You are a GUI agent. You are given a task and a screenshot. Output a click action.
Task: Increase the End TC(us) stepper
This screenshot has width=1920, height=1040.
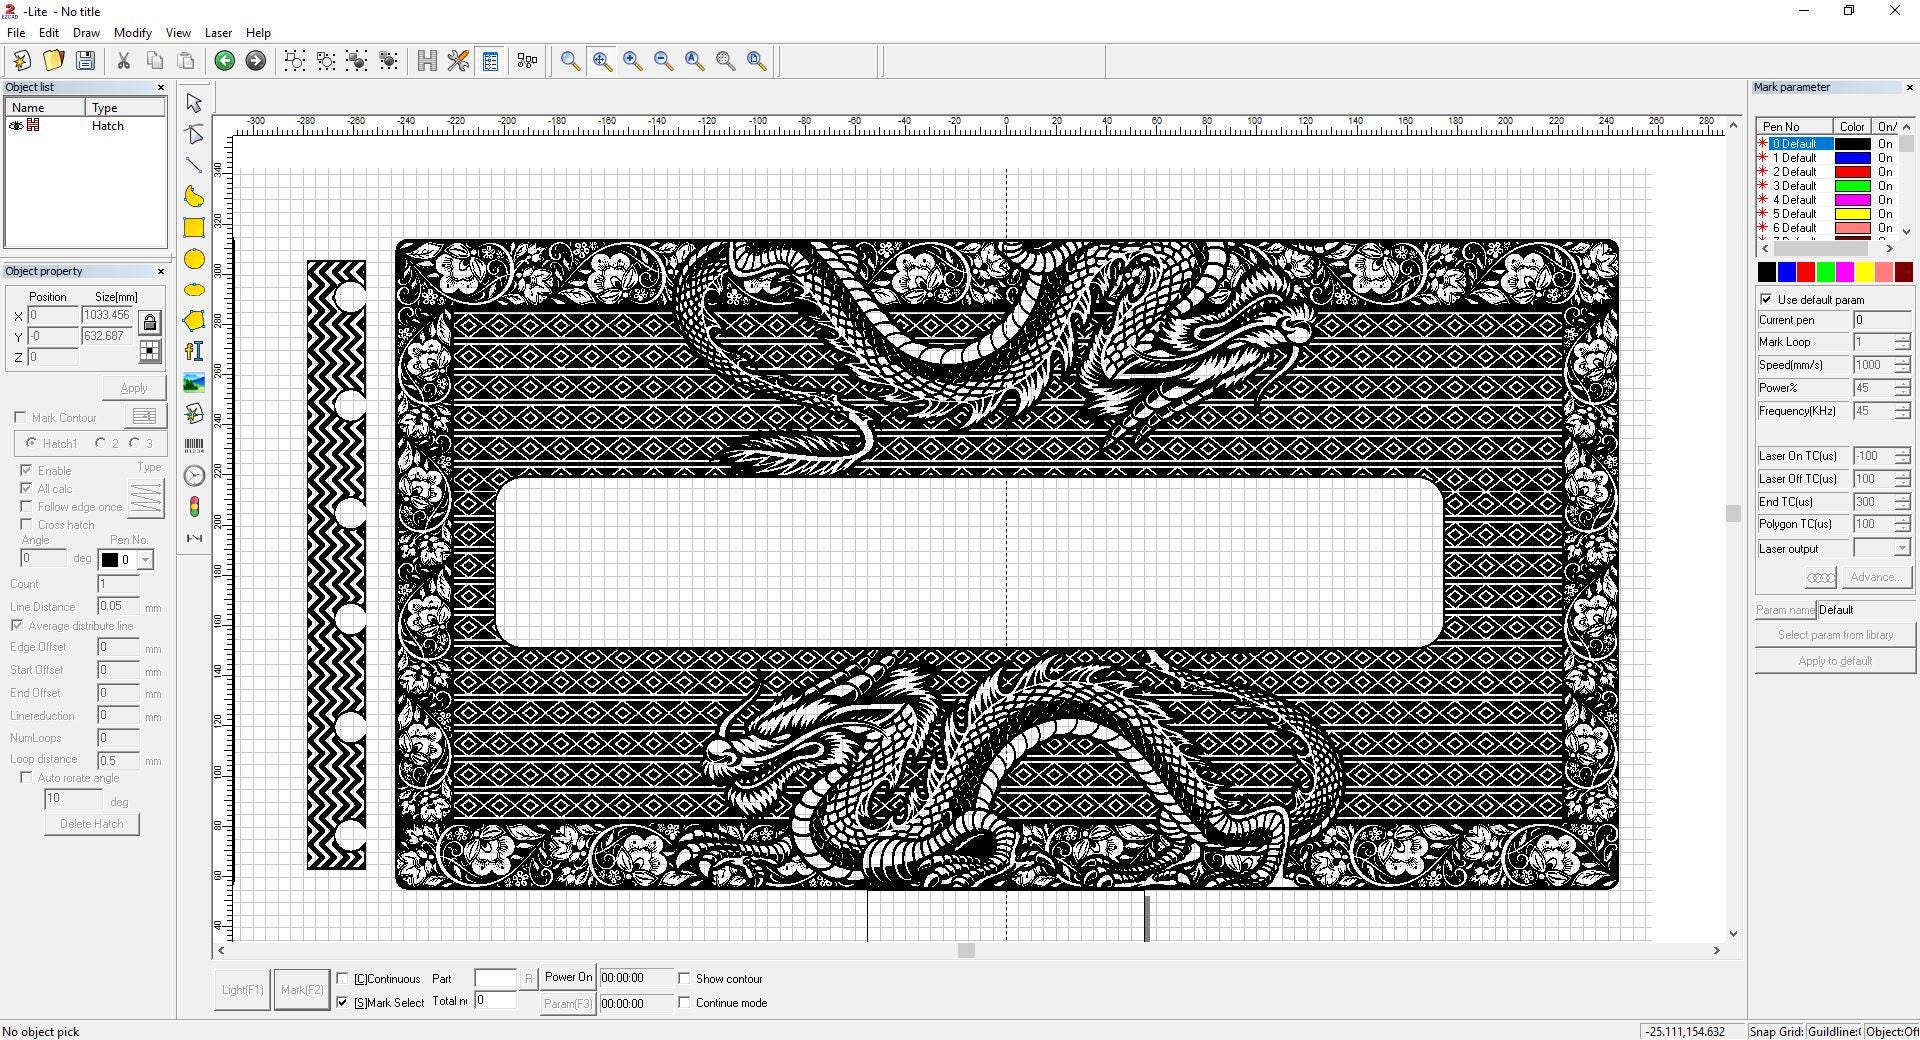point(1902,497)
